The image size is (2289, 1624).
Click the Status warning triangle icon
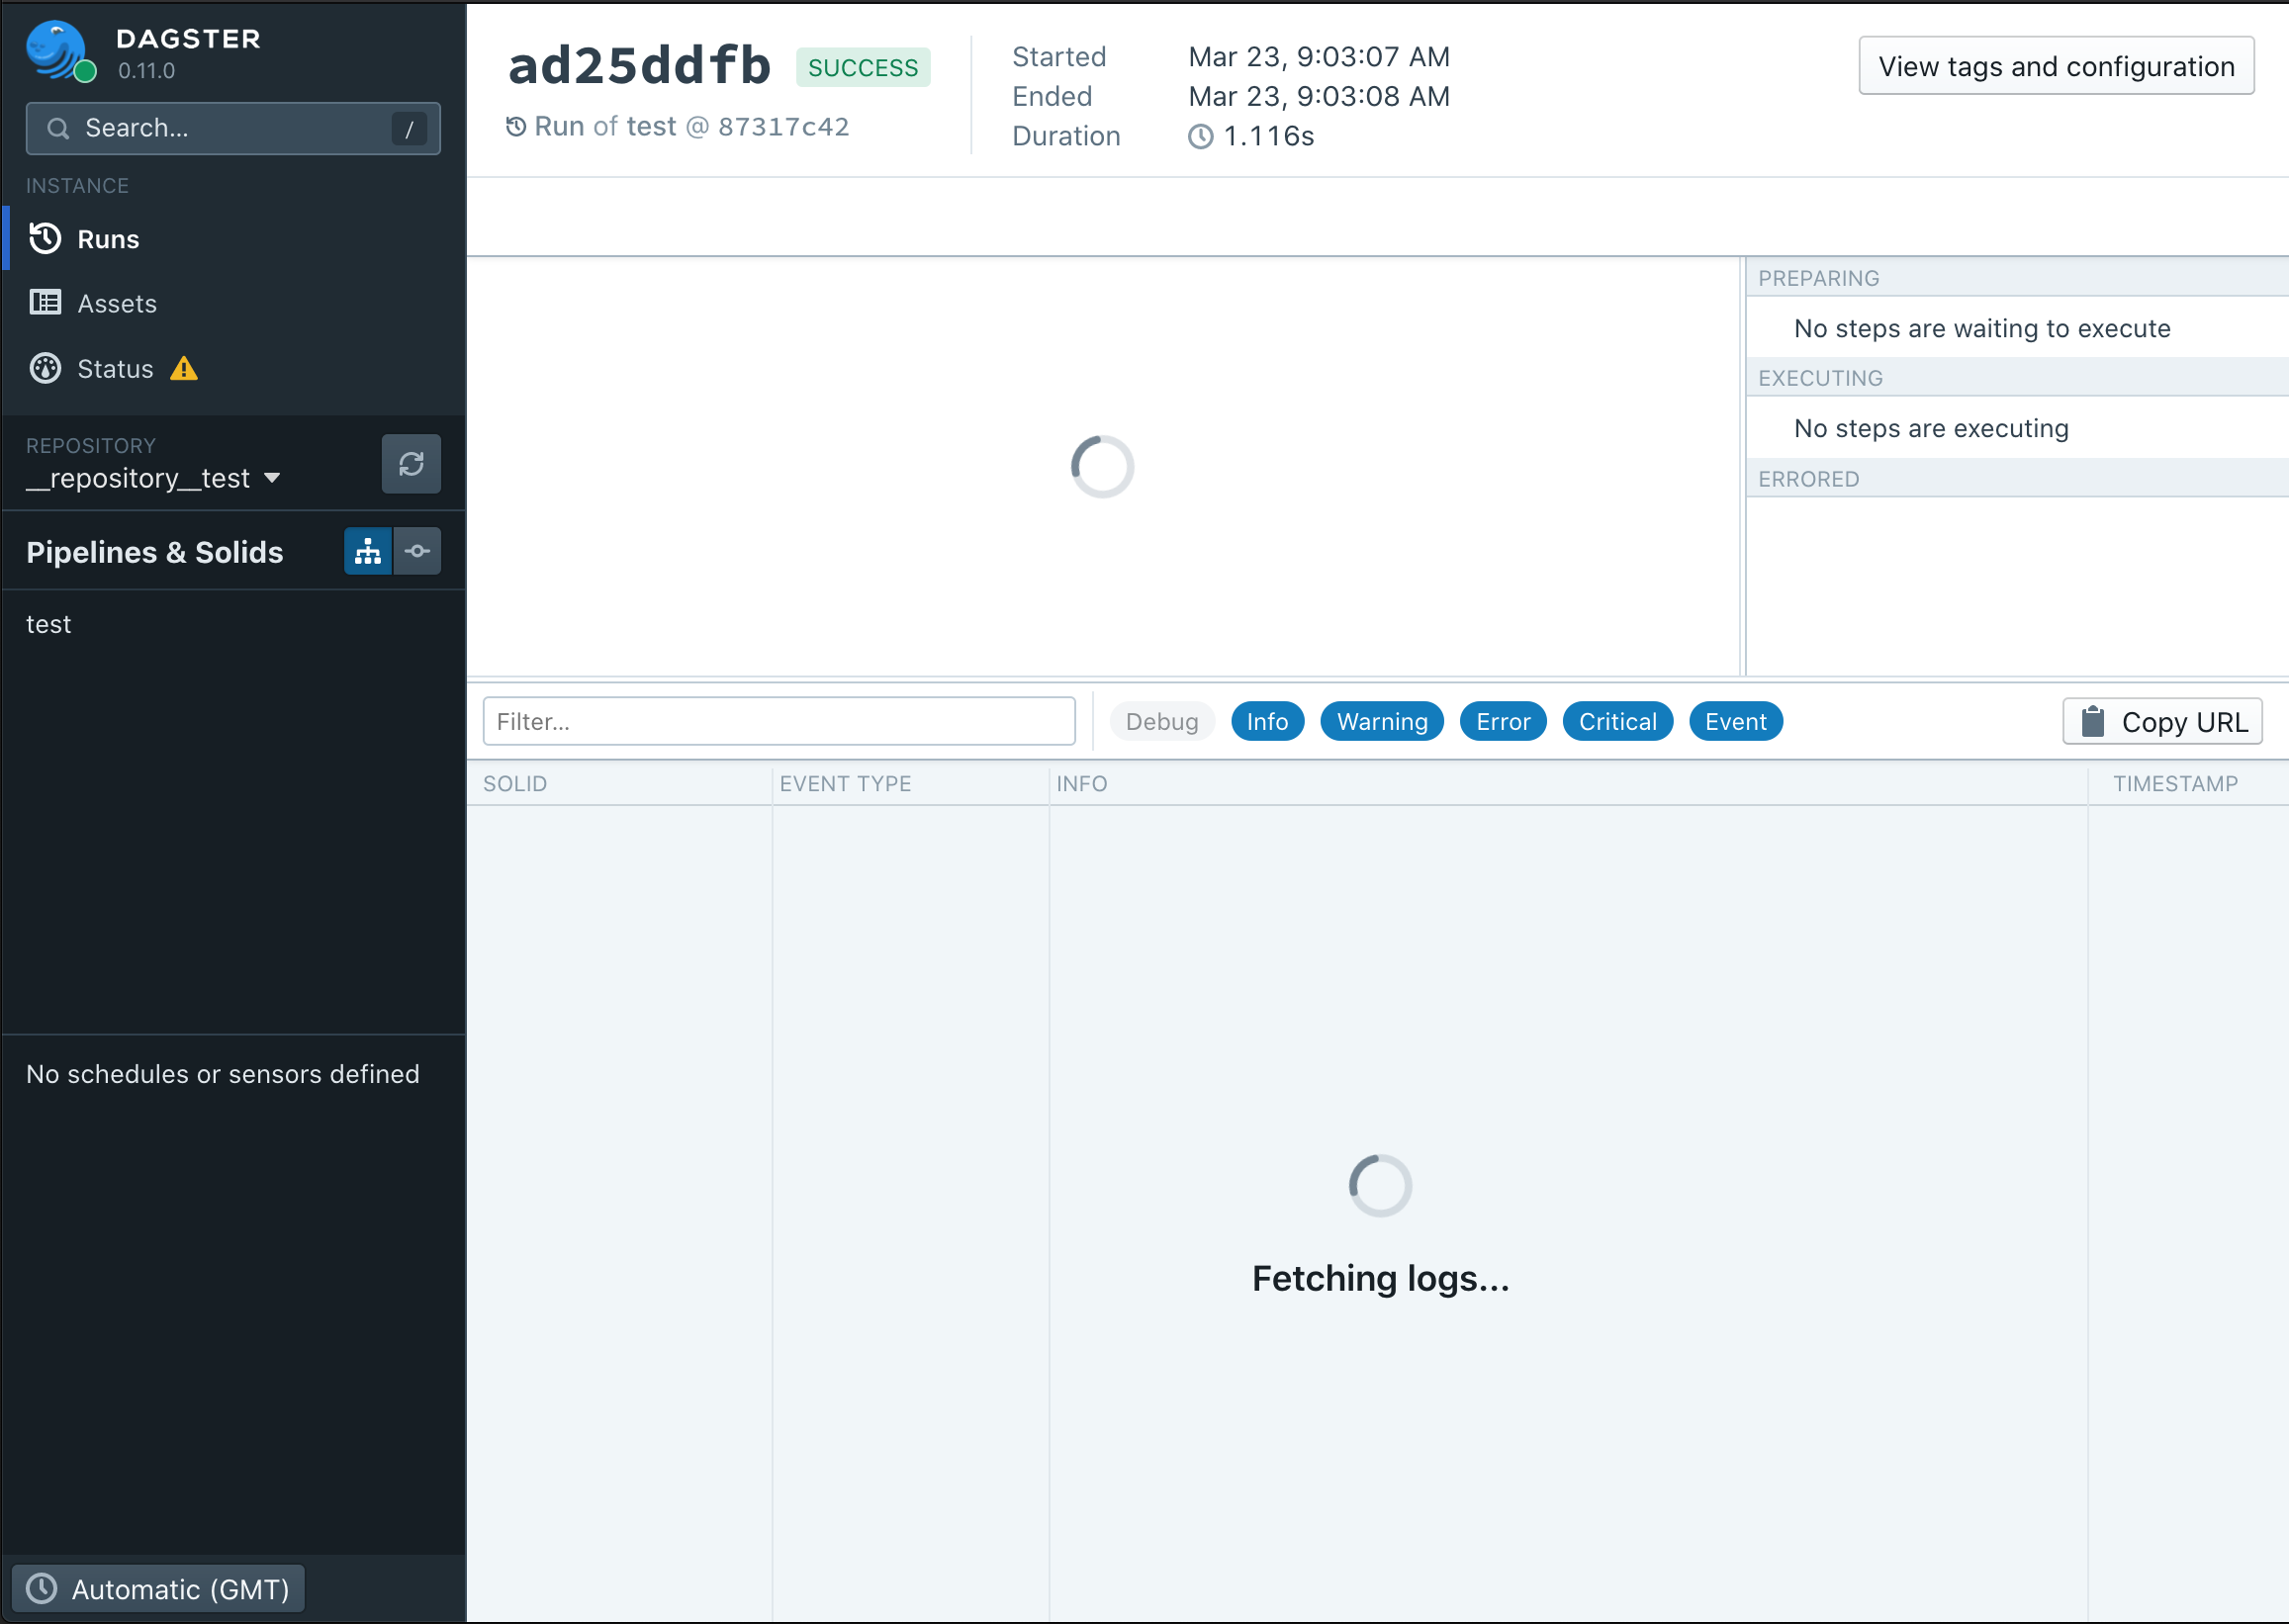(x=184, y=369)
